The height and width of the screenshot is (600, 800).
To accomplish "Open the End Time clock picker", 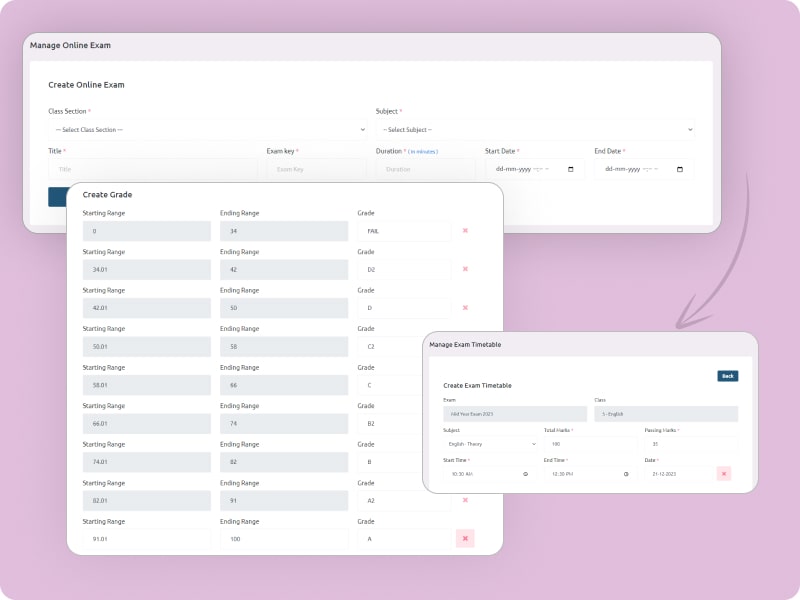I will (x=626, y=474).
